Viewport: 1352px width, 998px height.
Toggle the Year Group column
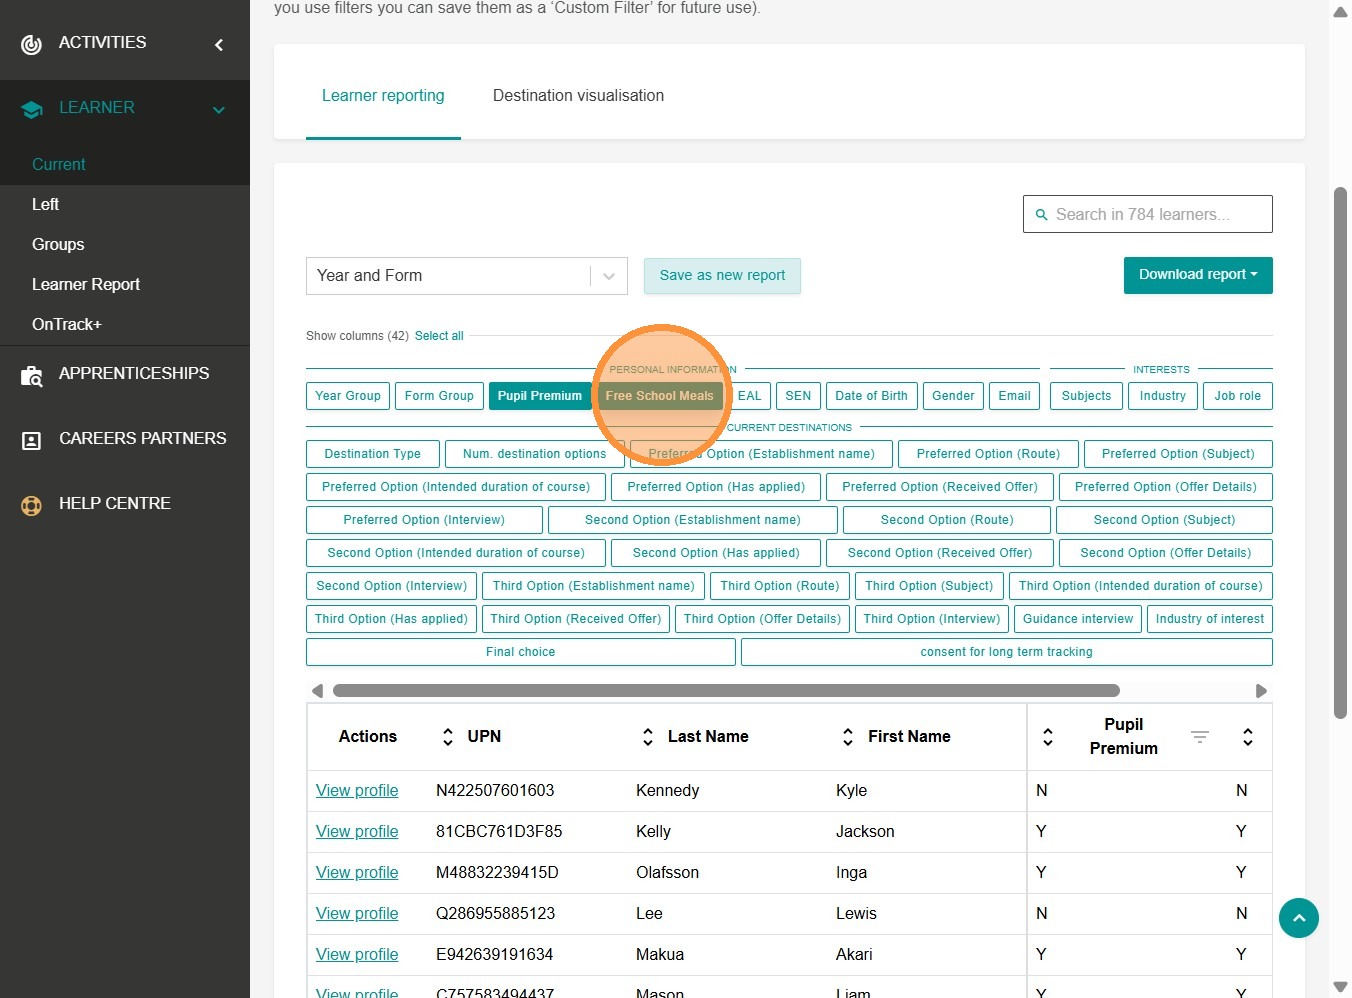[348, 396]
